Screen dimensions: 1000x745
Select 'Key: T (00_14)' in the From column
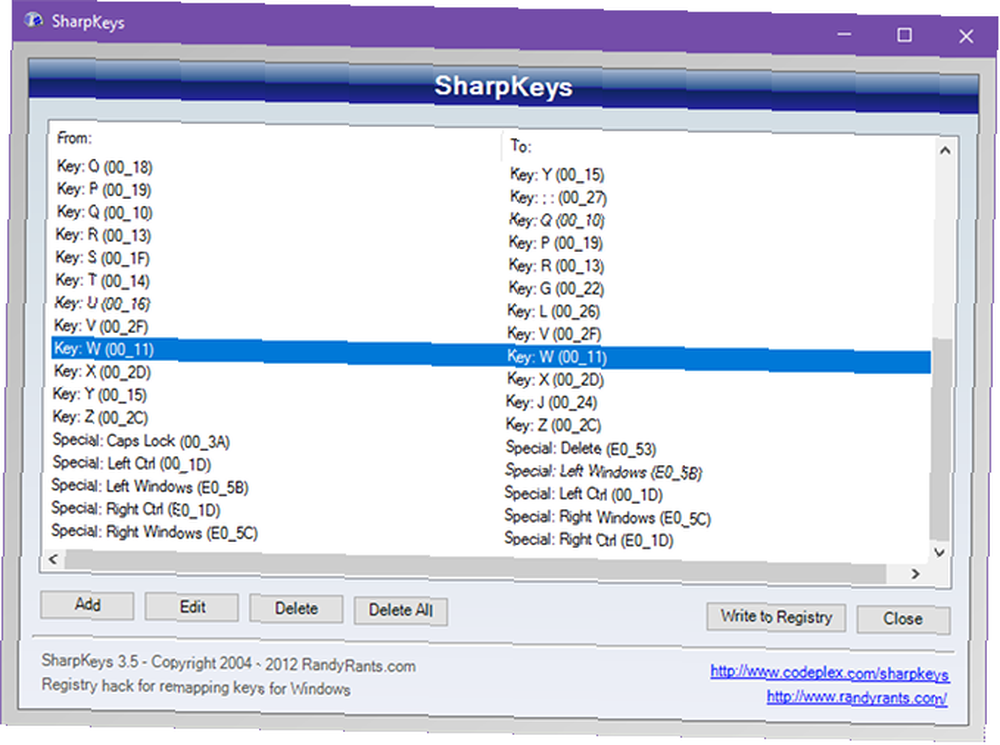pyautogui.click(x=103, y=281)
